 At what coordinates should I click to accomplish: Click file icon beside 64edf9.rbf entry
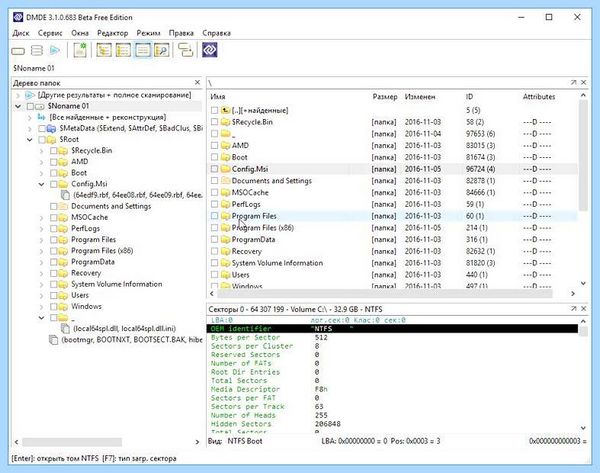[65, 195]
